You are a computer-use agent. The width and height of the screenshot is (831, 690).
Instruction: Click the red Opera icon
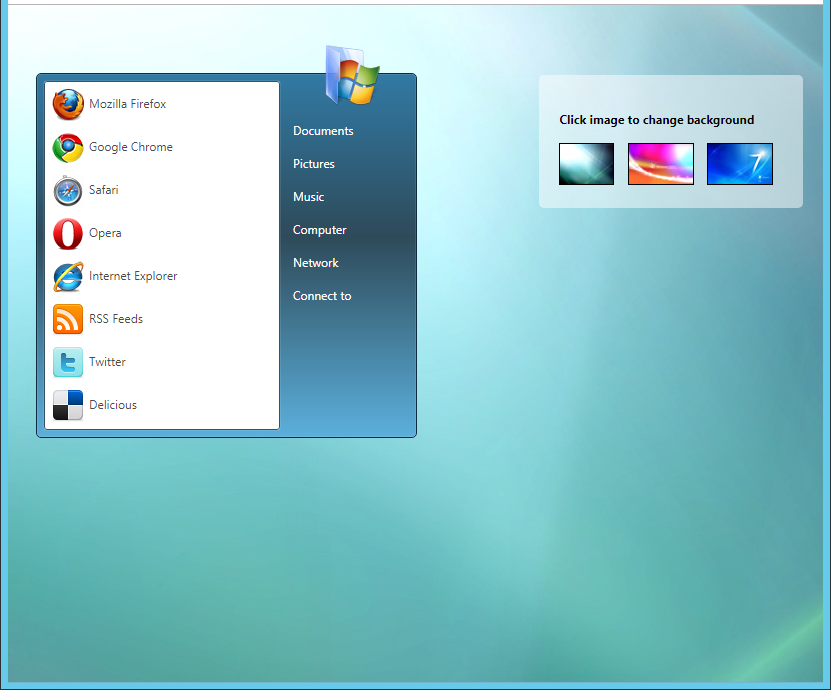click(68, 234)
